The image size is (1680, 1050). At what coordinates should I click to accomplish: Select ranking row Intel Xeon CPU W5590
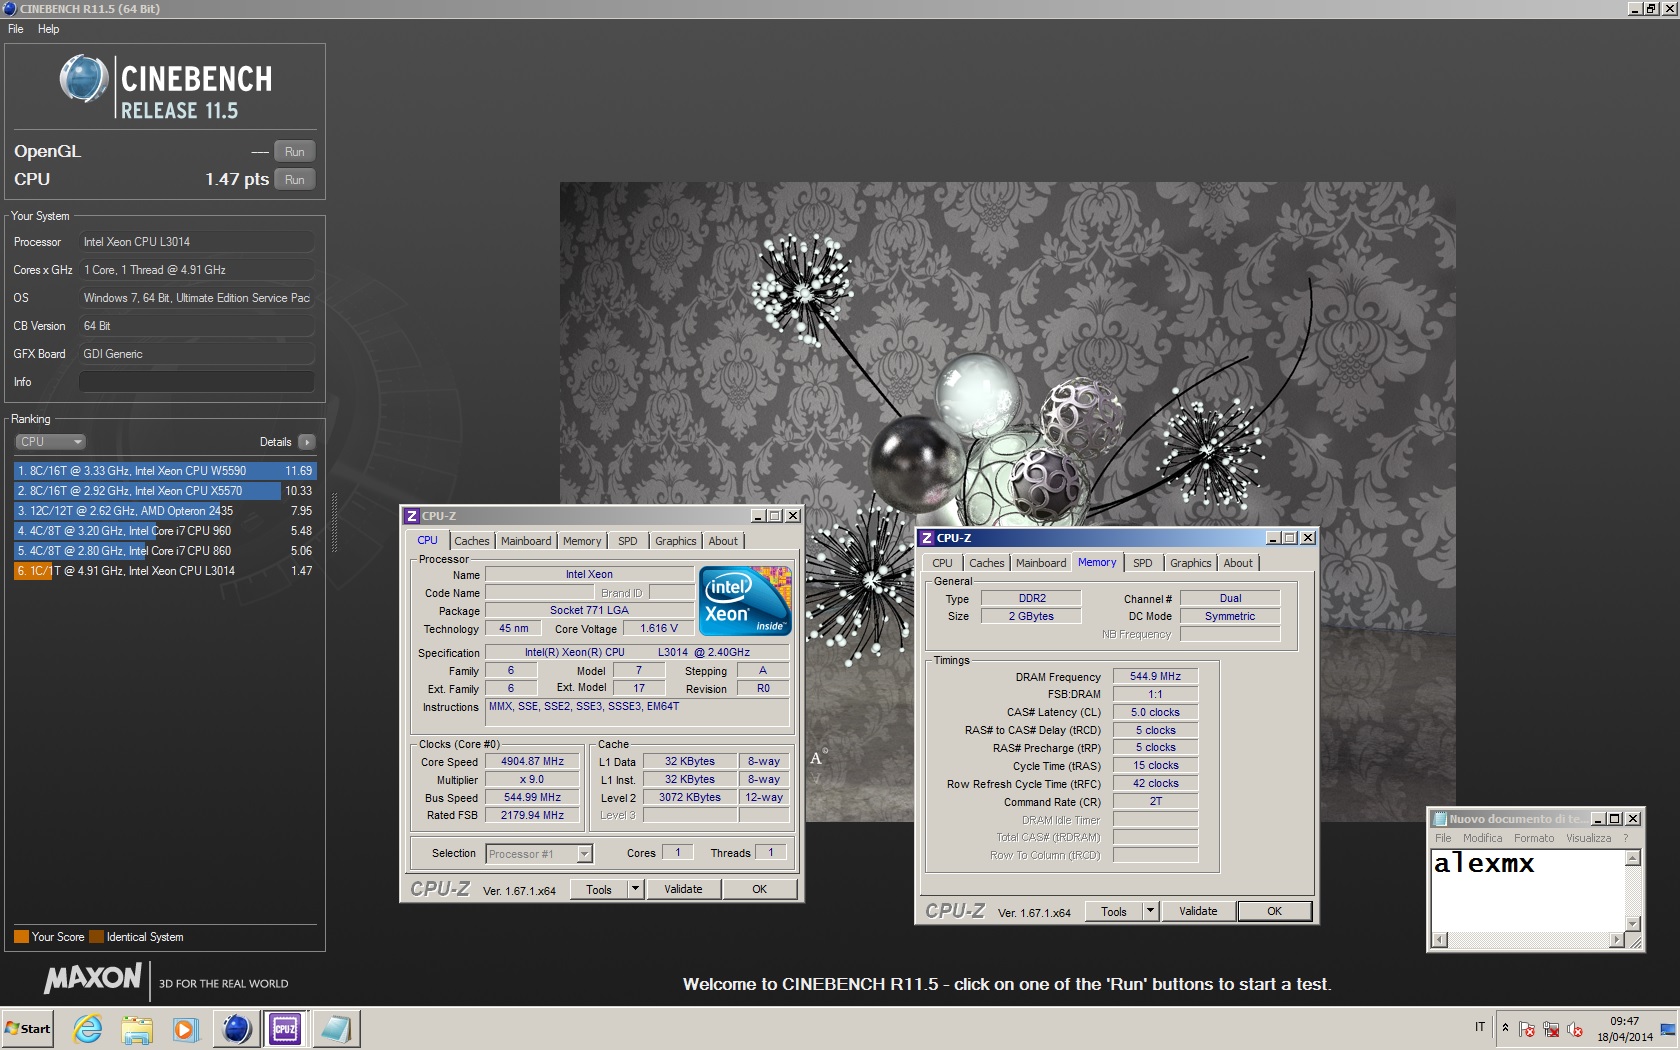click(165, 471)
